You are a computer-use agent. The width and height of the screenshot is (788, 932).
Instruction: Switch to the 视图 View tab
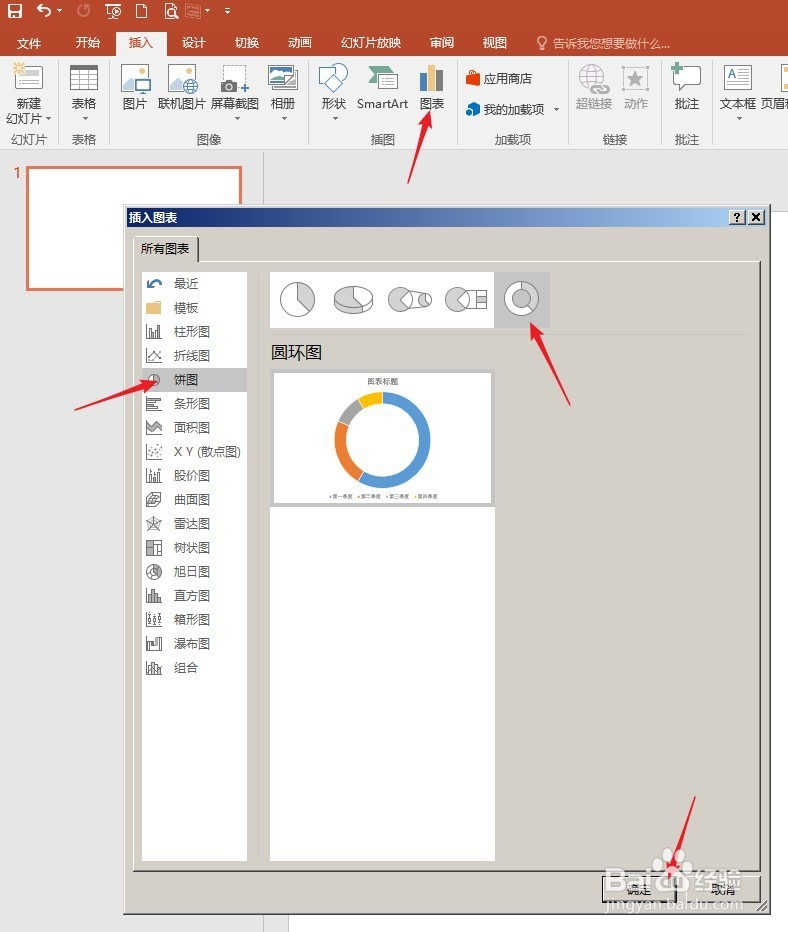(494, 43)
